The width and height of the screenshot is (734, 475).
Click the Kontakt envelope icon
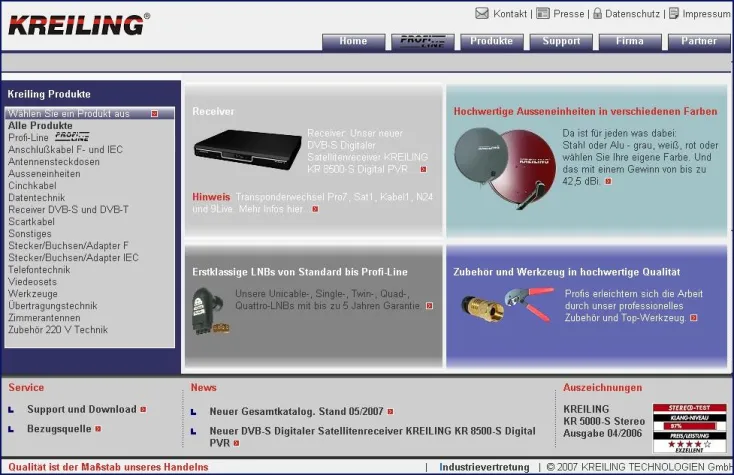tap(482, 14)
